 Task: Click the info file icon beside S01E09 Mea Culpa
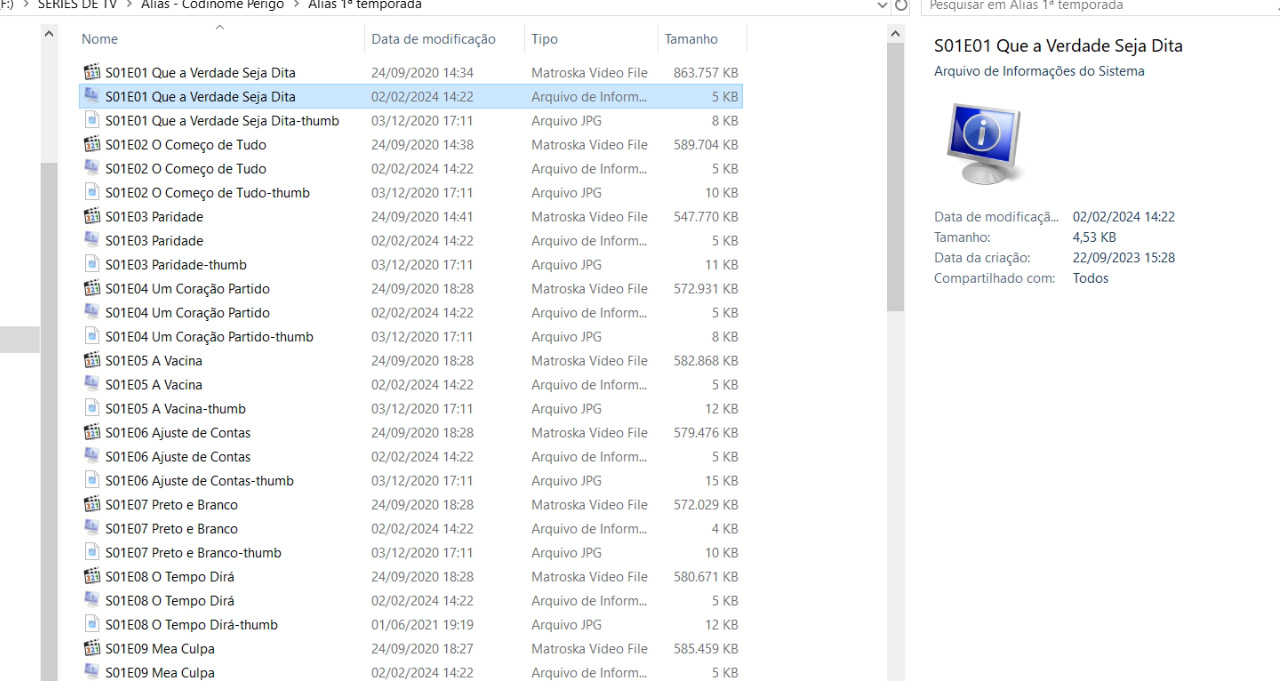(92, 672)
